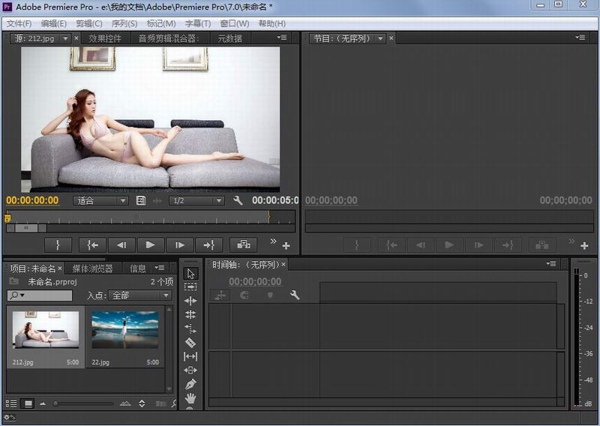Open the 适合 zoom level dropdown

pyautogui.click(x=103, y=200)
